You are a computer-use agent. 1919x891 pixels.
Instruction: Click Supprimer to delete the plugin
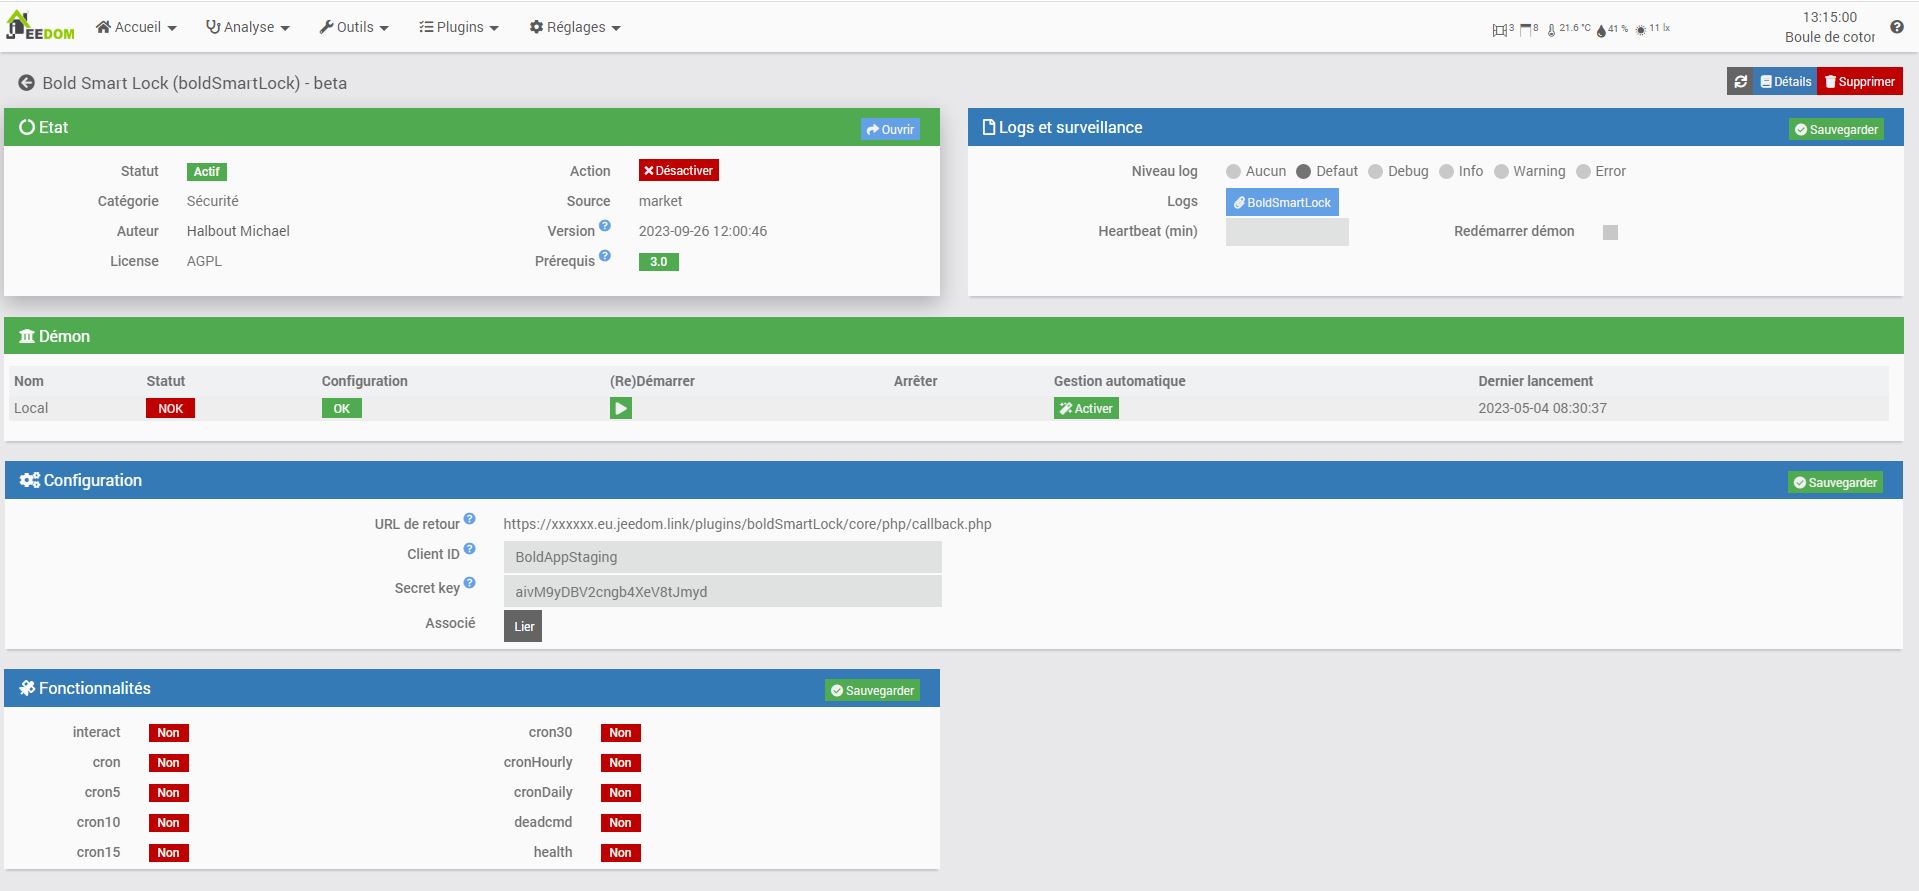(x=1860, y=82)
